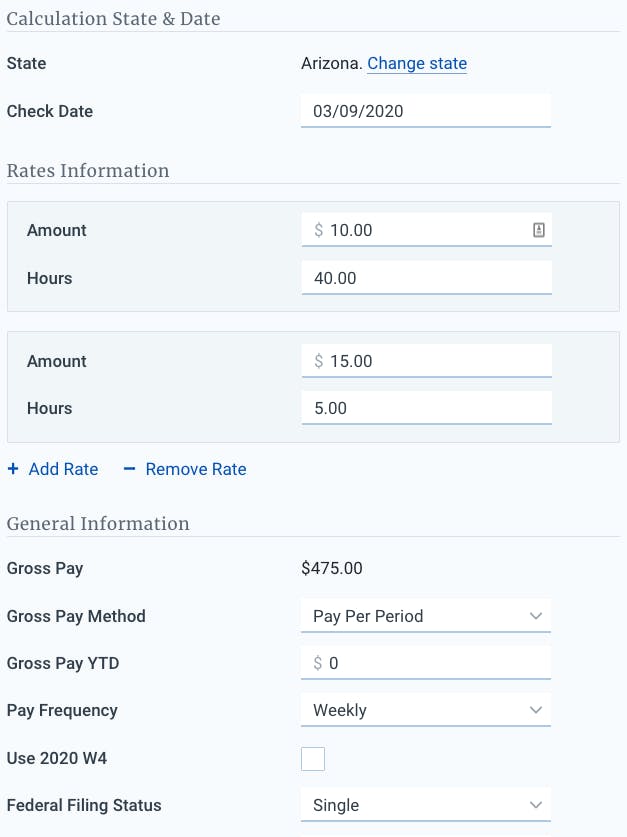627x837 pixels.
Task: Expand the Pay Frequency dropdown showing Weekly
Action: 425,709
